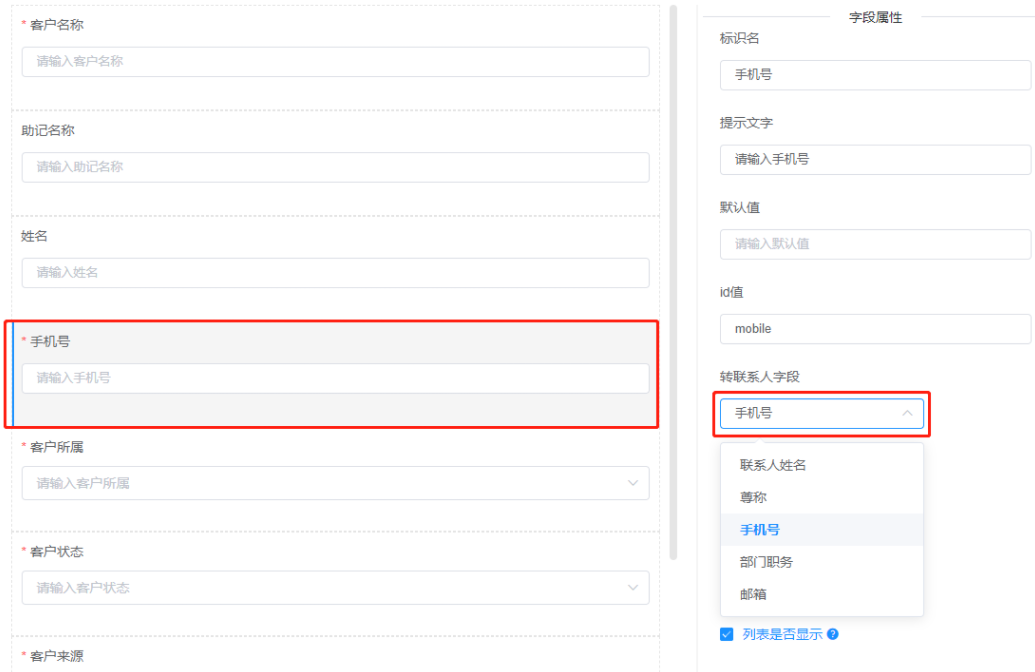Click the chevron icon on 转联系人字段 dropdown
Image resolution: width=1035 pixels, height=672 pixels.
[x=907, y=413]
